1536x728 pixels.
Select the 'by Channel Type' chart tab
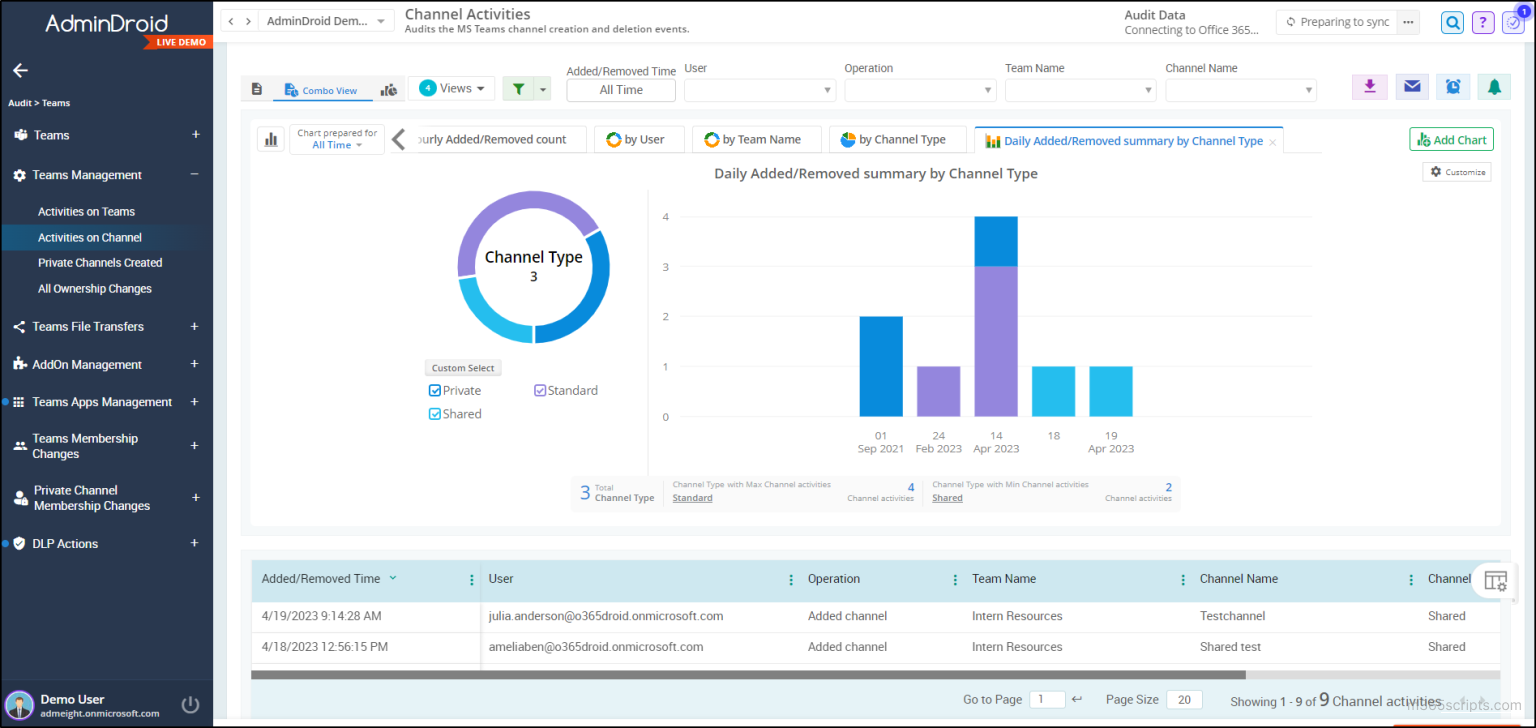click(x=897, y=140)
